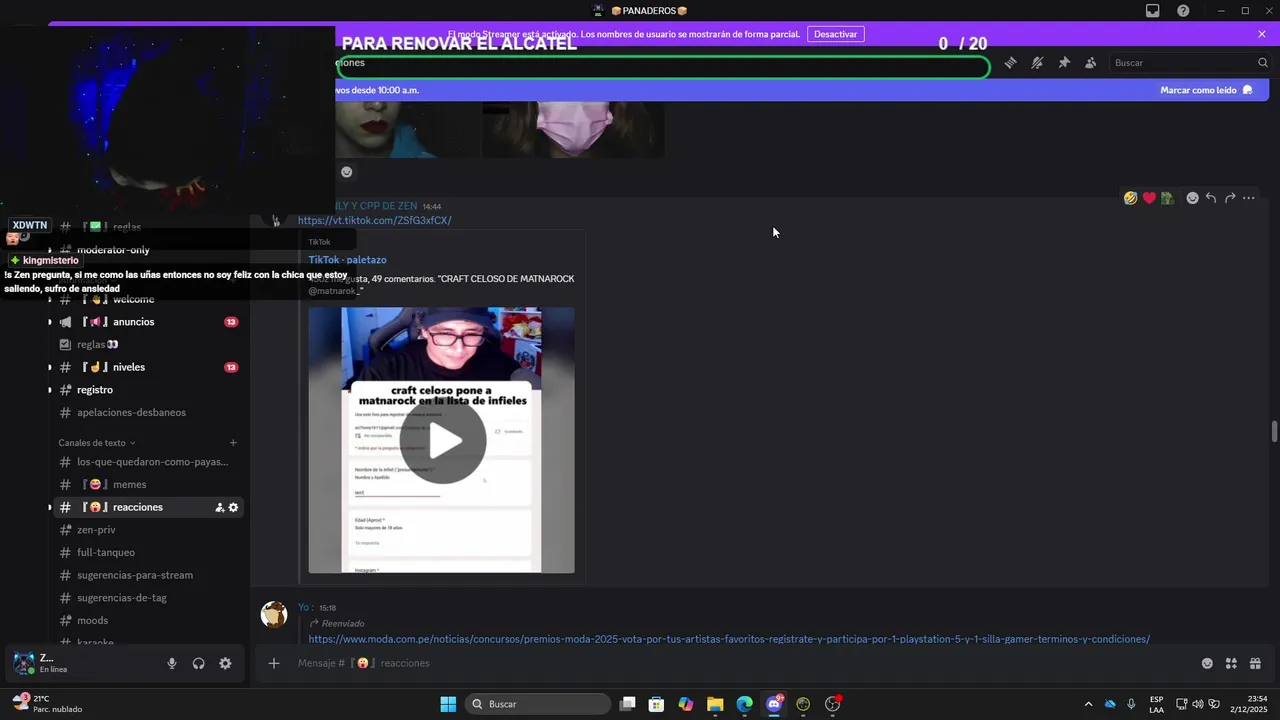
Task: Add reaction via smiley below images
Action: pos(346,172)
